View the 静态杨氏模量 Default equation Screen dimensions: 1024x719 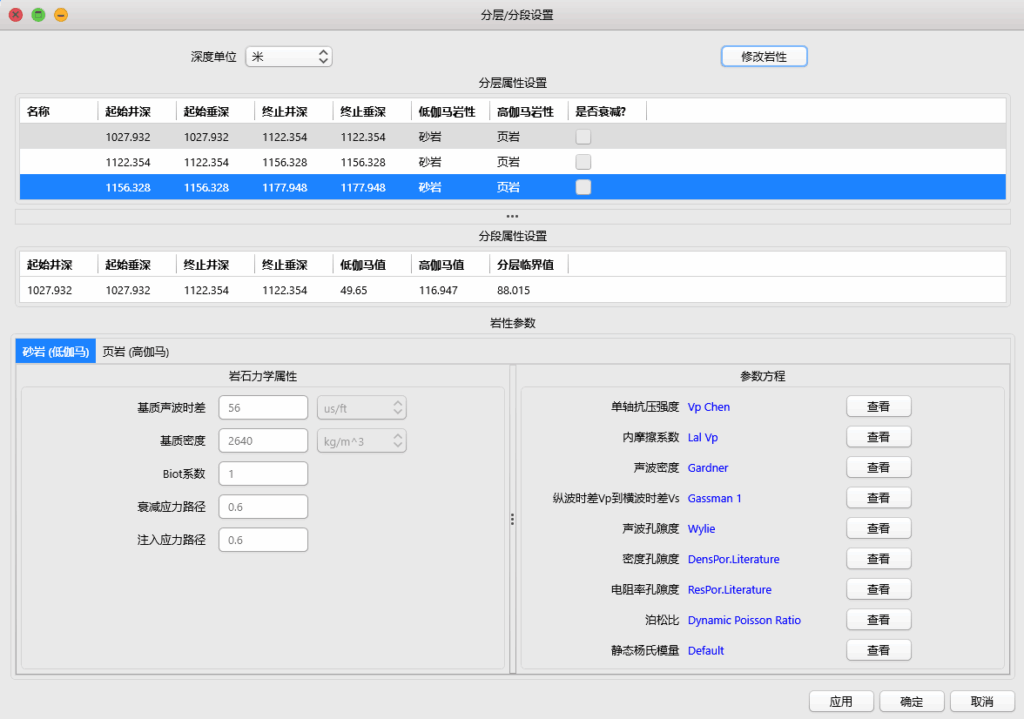(878, 650)
